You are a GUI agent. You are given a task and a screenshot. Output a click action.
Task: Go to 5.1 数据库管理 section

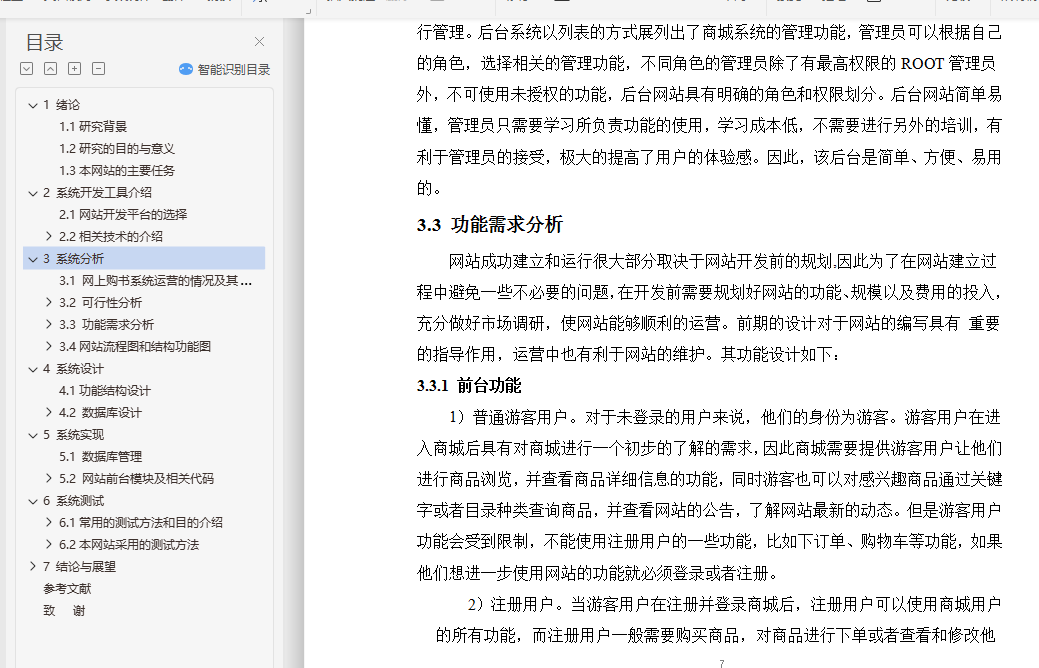[100, 456]
